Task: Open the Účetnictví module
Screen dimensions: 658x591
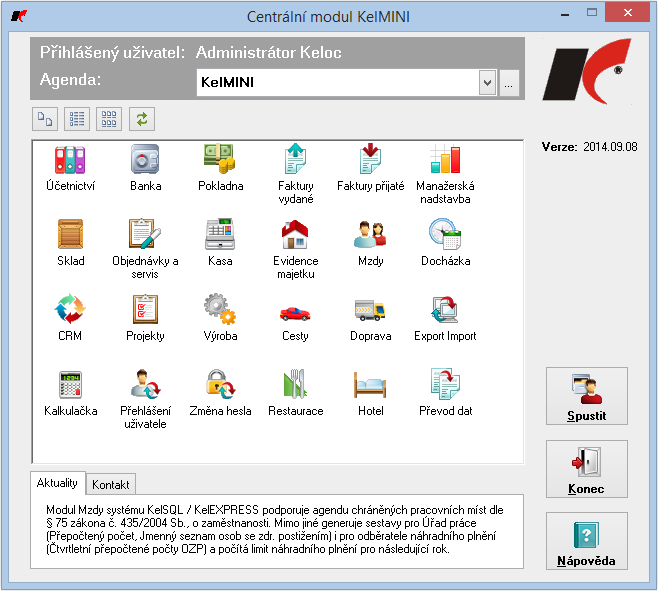Action: [x=70, y=167]
